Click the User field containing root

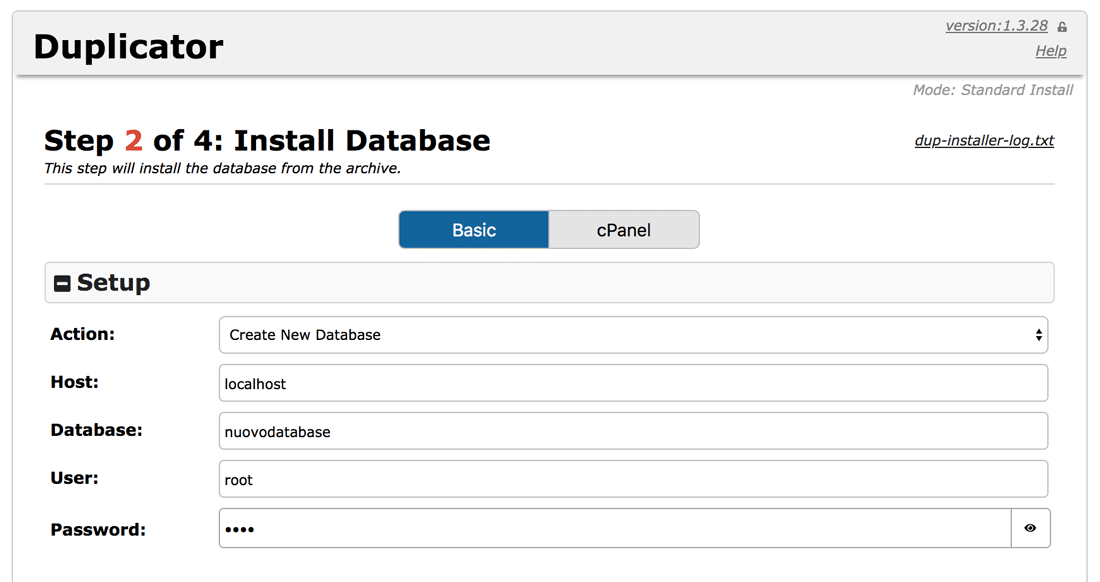(x=633, y=479)
